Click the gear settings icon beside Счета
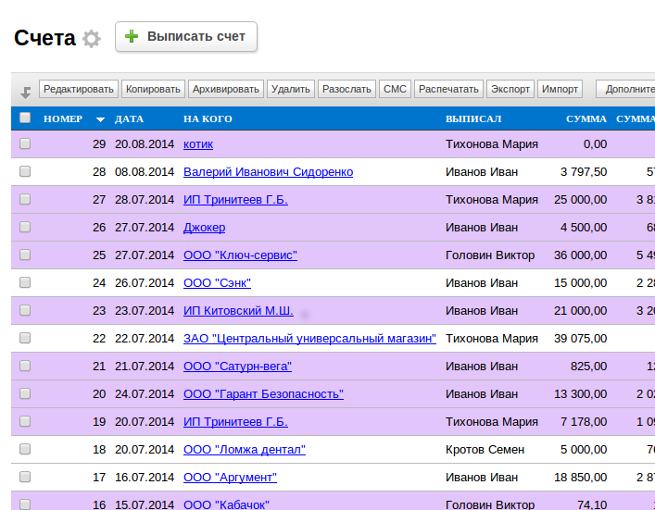 coord(91,39)
